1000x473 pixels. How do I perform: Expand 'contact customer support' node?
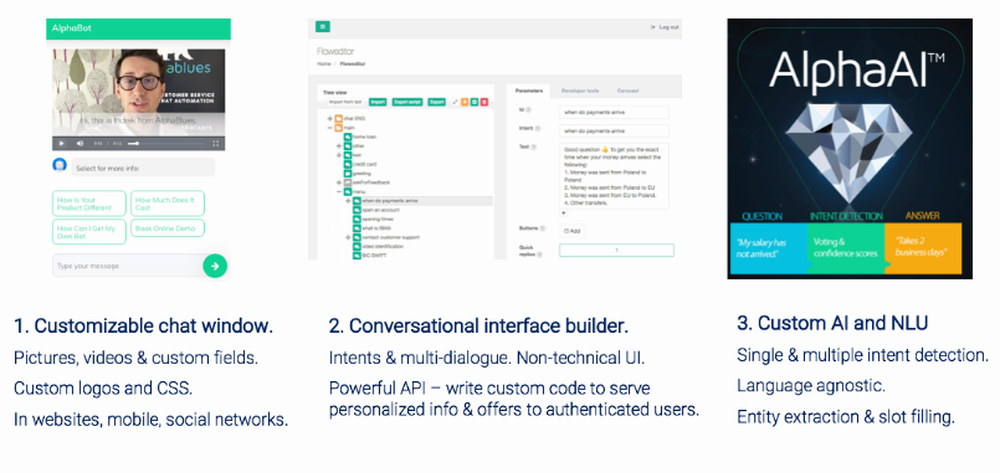348,237
